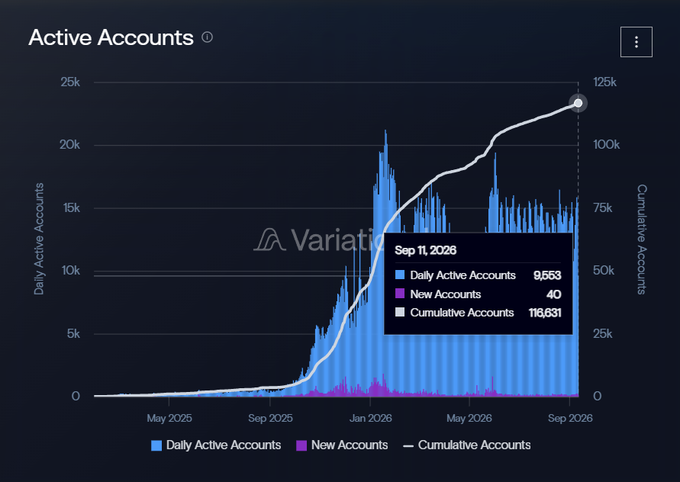Click the tooltip value 116,631
This screenshot has height=482, width=680.
coord(545,313)
